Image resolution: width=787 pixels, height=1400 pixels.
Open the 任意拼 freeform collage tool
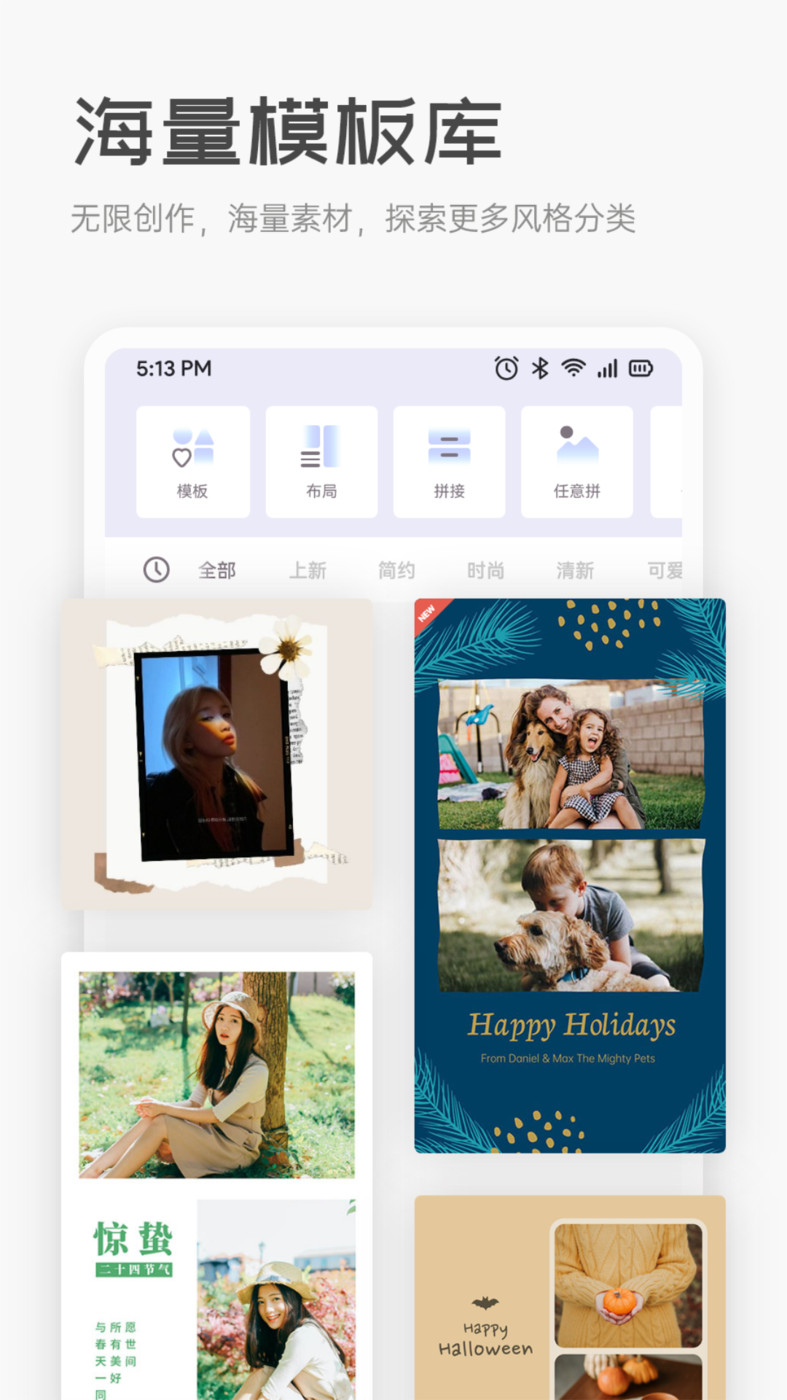coord(577,461)
